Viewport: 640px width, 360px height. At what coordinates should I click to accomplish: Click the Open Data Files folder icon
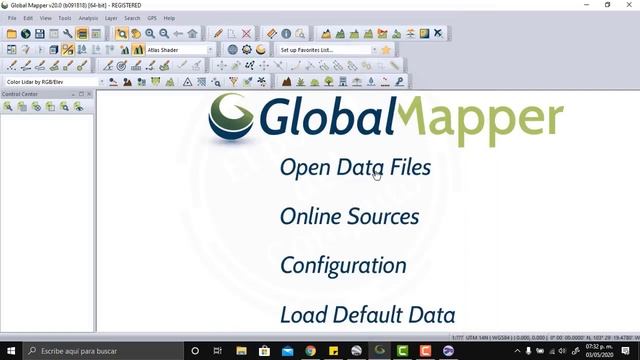point(11,34)
